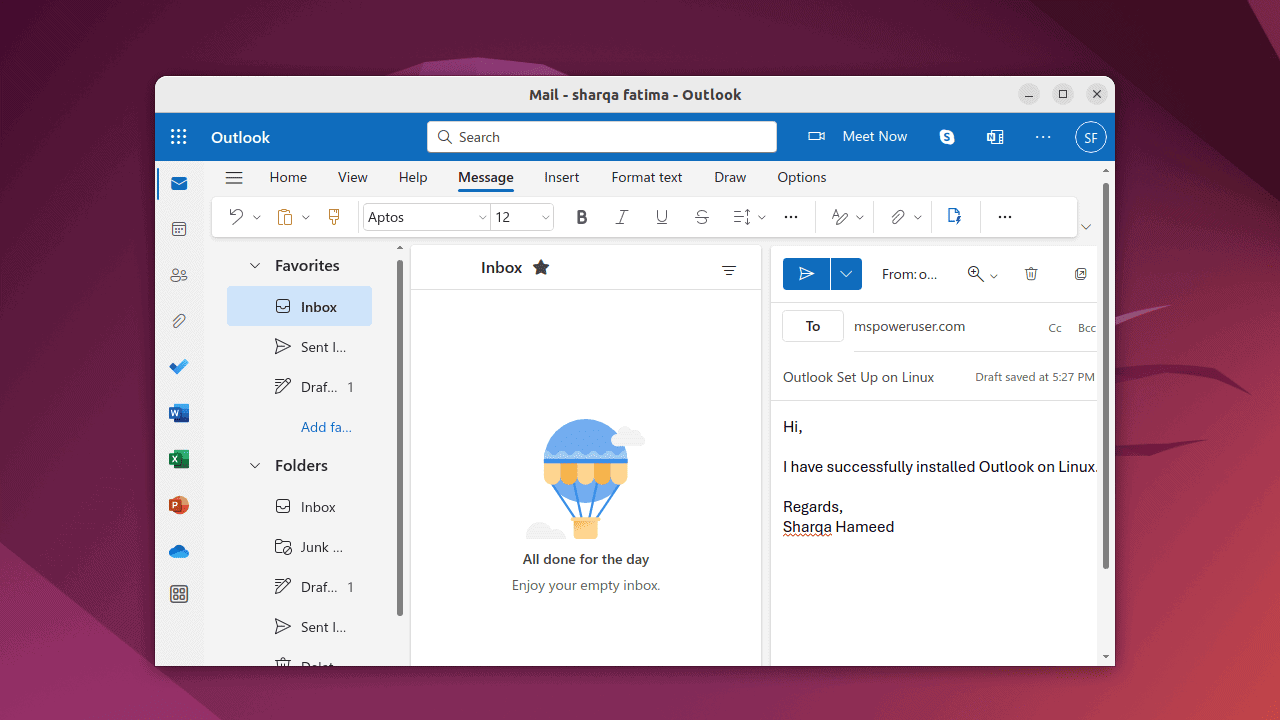Click the From address field
This screenshot has width=1280, height=720.
[910, 274]
